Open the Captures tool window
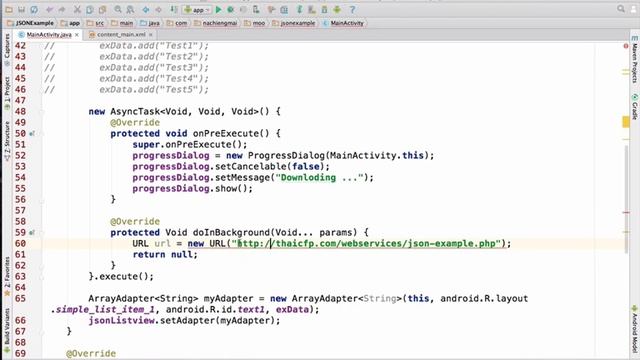 pos(7,50)
